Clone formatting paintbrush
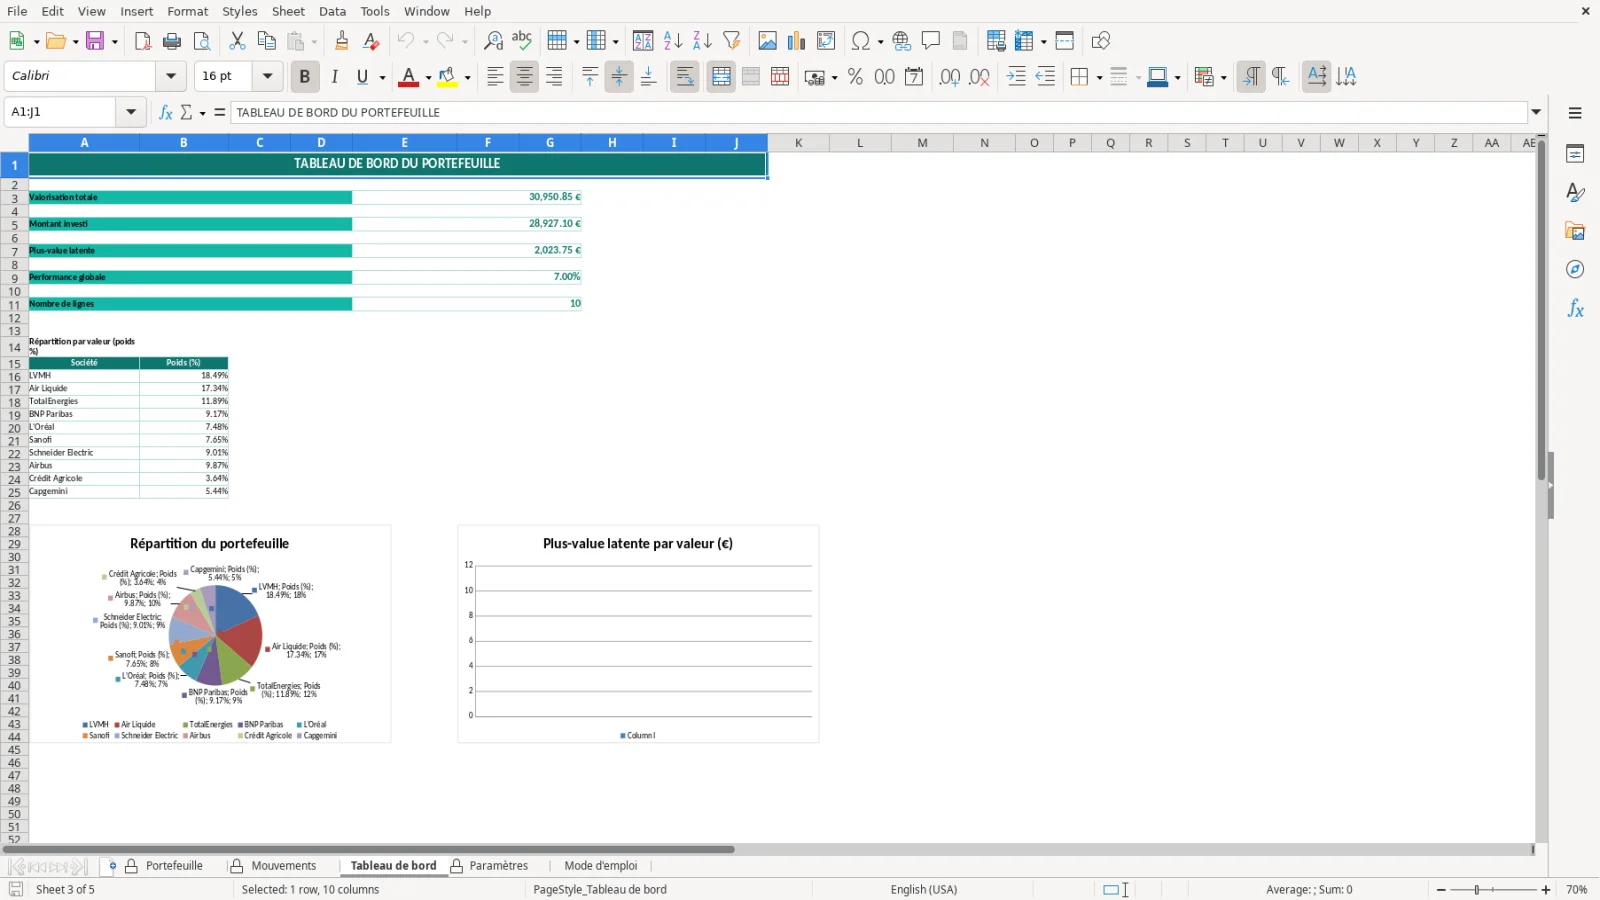This screenshot has width=1600, height=900. pos(342,41)
